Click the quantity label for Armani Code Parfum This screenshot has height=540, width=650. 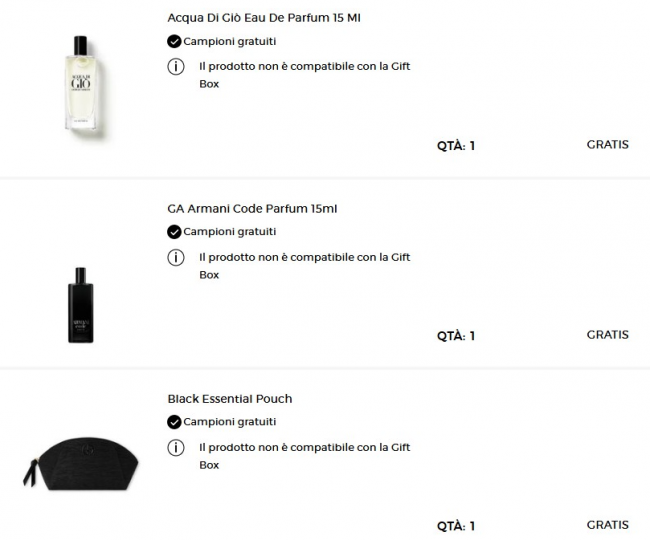456,336
